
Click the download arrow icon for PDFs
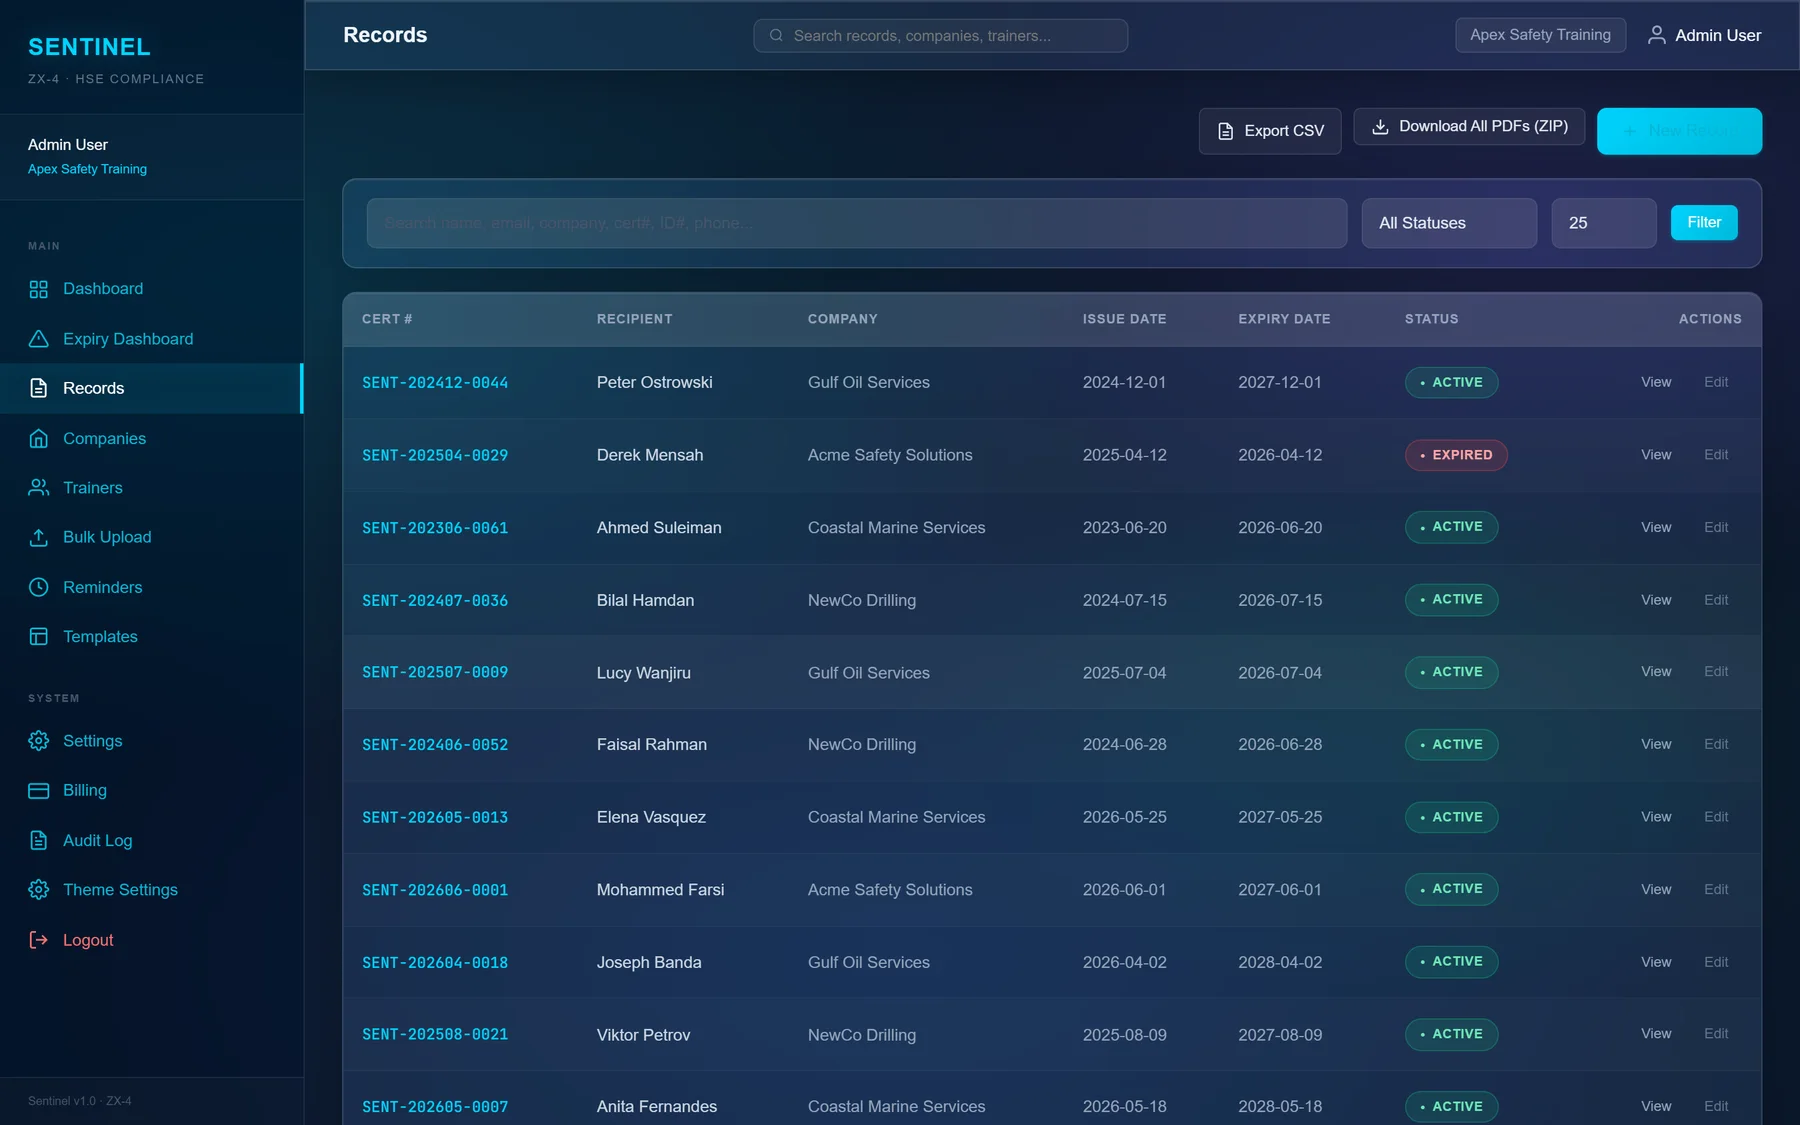pos(1380,127)
